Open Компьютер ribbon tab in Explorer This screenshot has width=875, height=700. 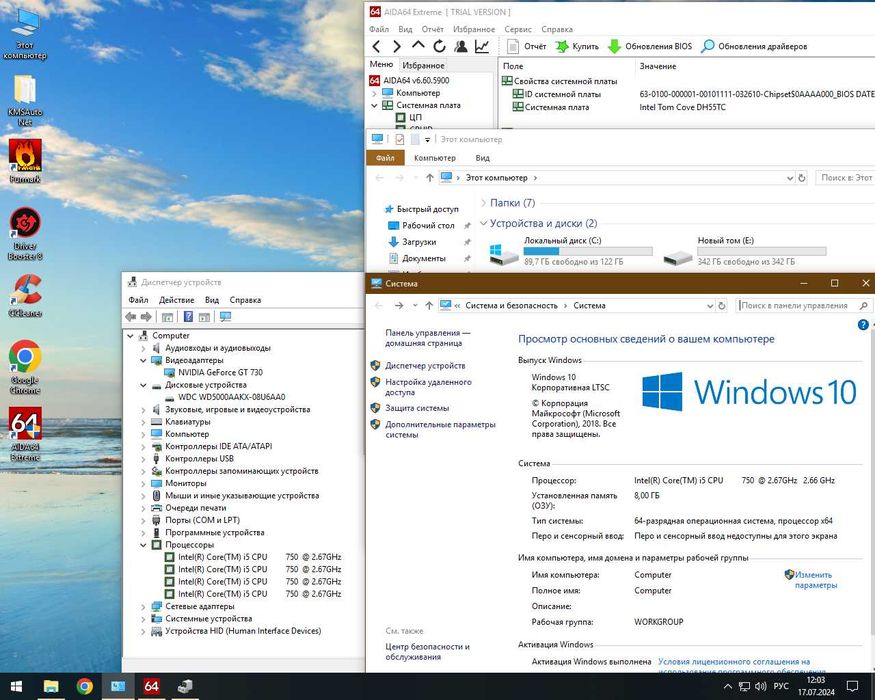coord(435,158)
